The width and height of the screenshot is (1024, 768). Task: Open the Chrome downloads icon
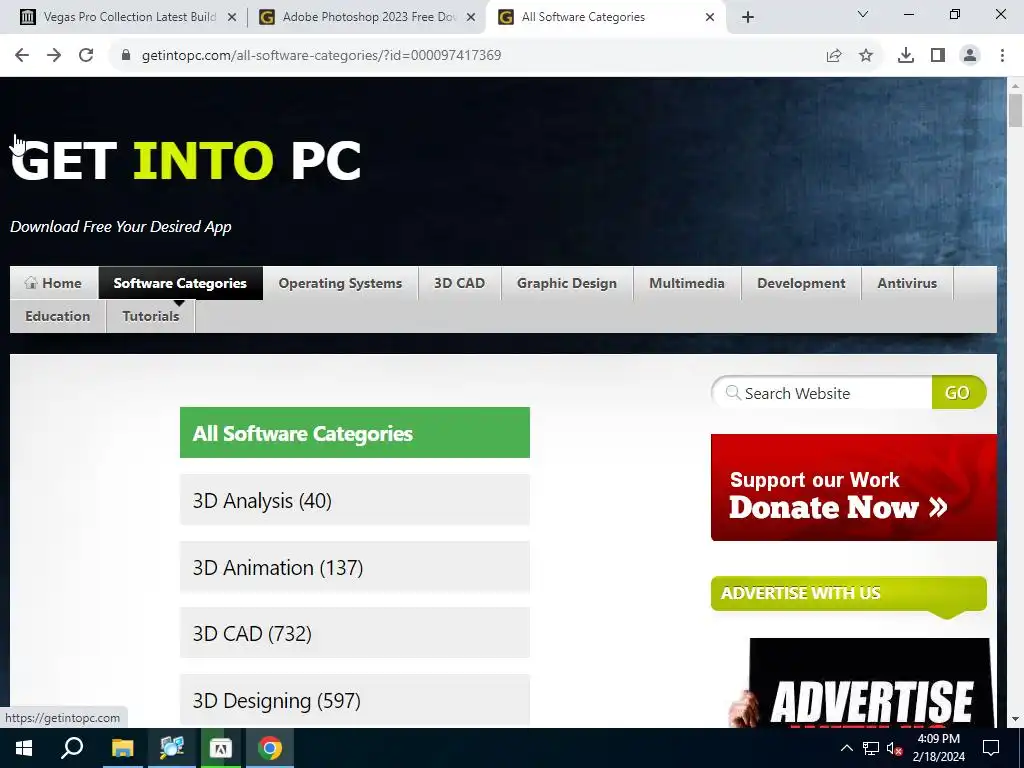coord(906,56)
